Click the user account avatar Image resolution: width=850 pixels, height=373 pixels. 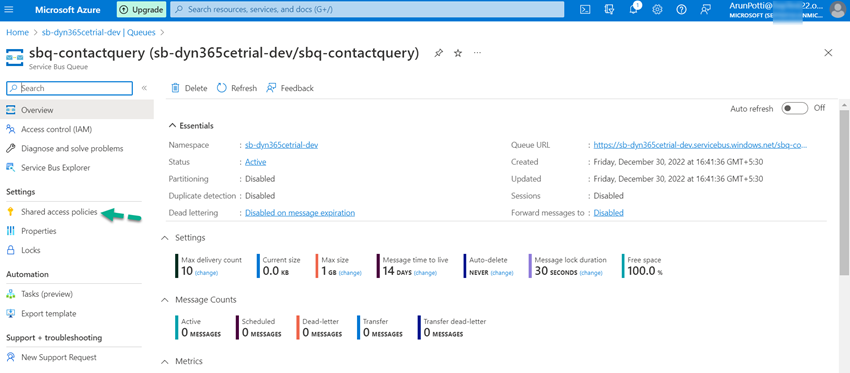click(837, 9)
